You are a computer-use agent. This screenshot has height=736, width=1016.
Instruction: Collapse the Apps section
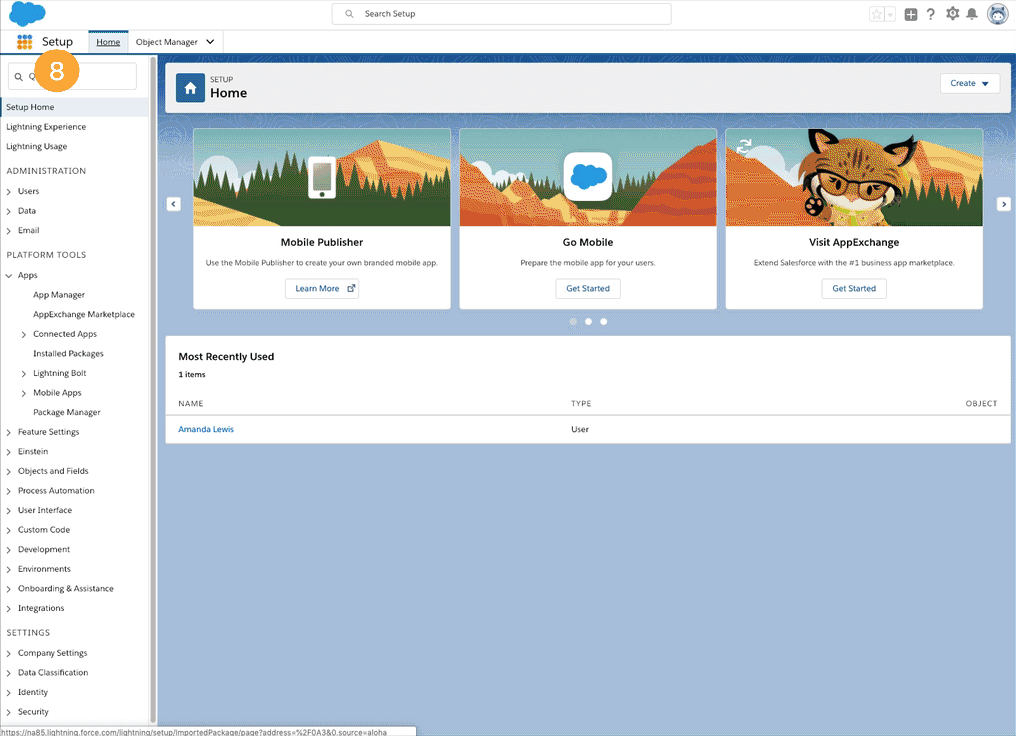(x=9, y=275)
